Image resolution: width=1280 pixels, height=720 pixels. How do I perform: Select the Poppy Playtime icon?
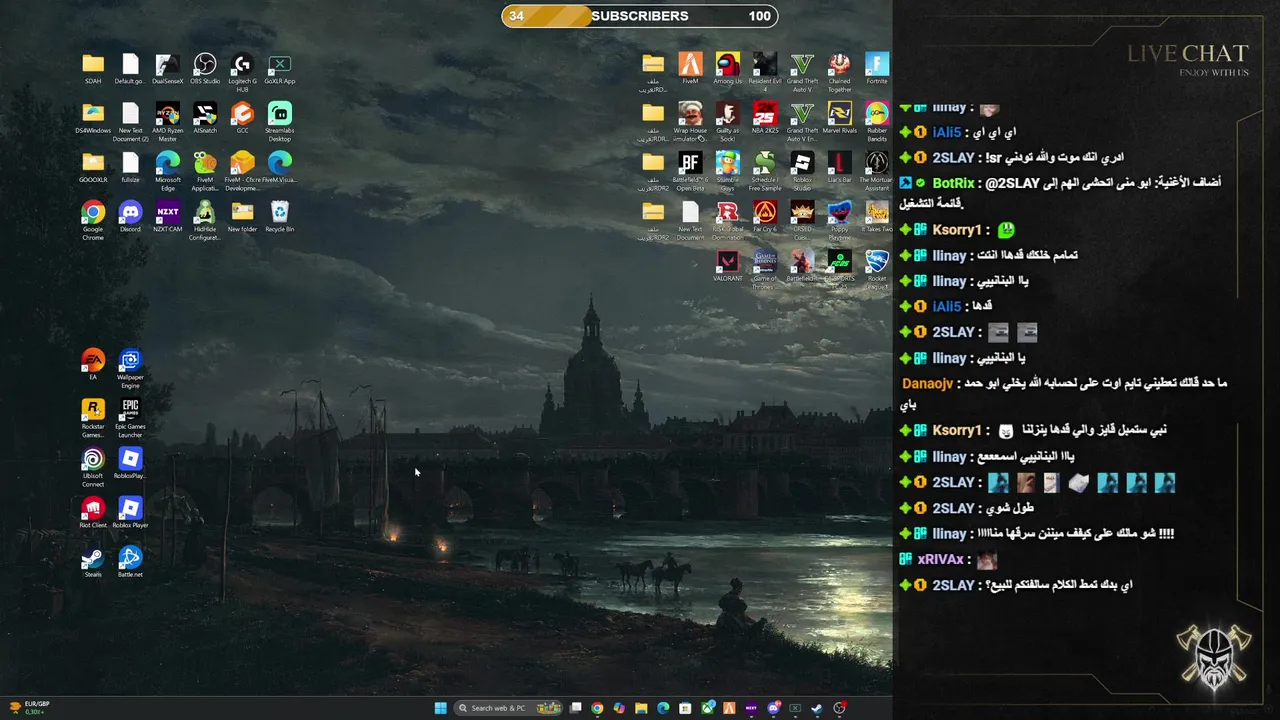pyautogui.click(x=840, y=220)
